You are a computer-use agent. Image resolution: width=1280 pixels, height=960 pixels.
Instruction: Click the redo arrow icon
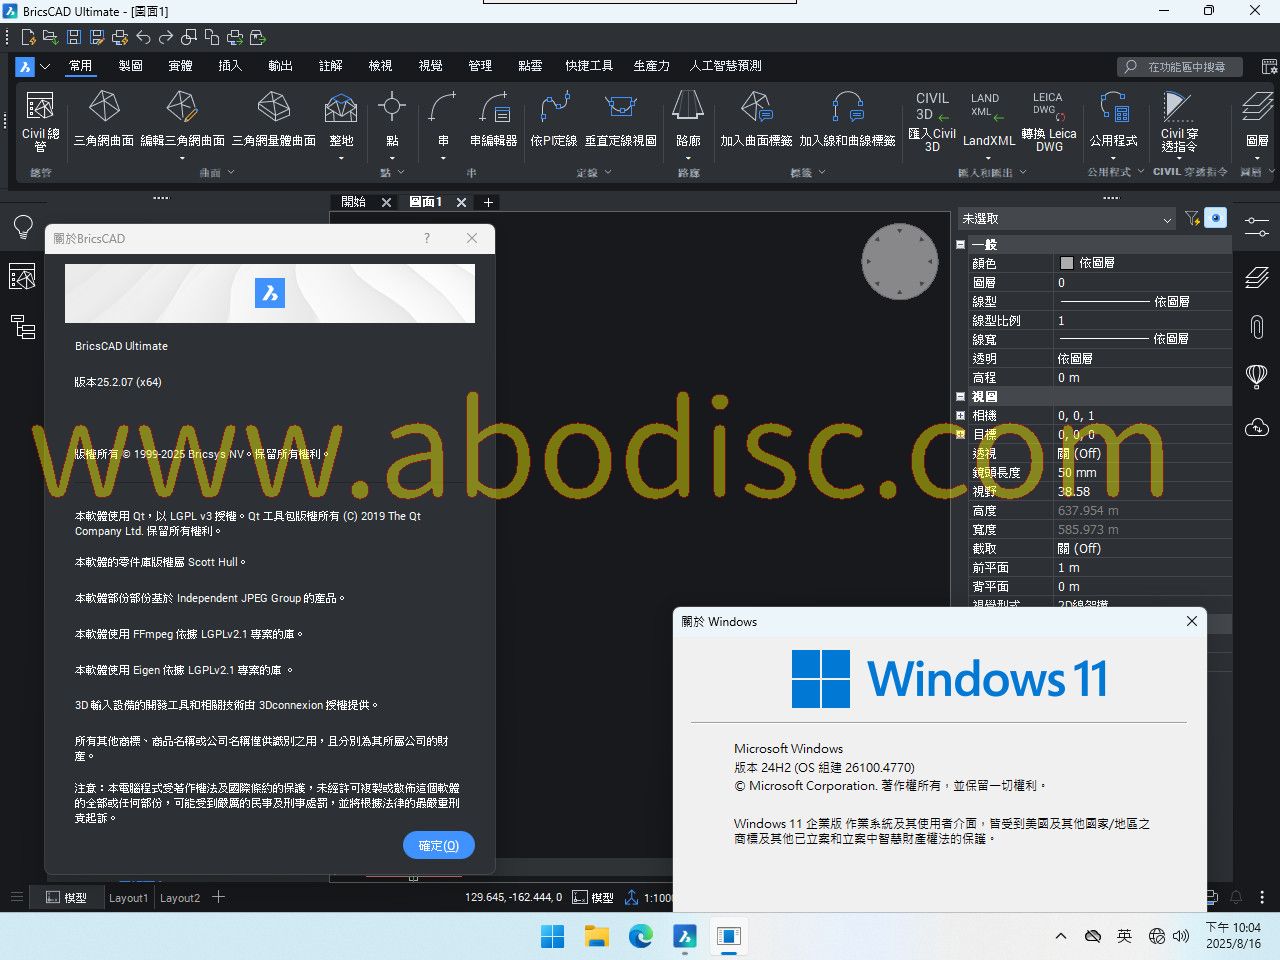[x=166, y=38]
